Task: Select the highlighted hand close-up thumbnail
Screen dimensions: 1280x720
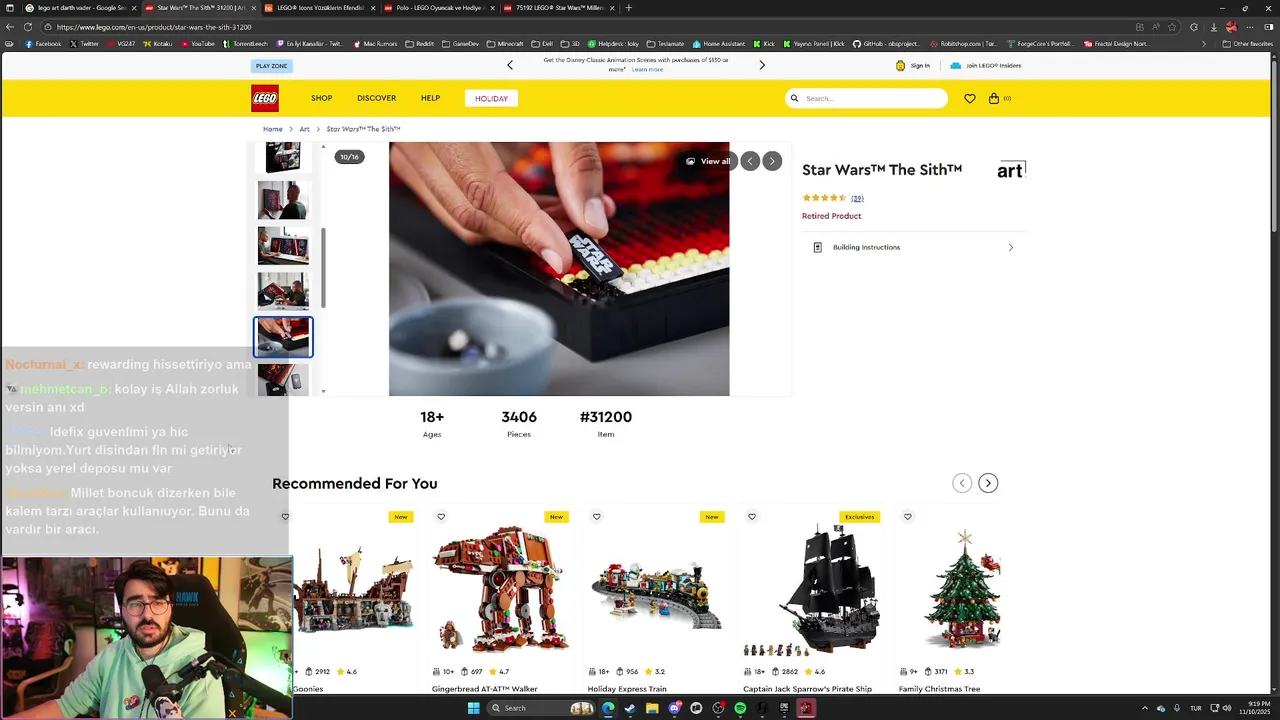Action: coord(283,337)
